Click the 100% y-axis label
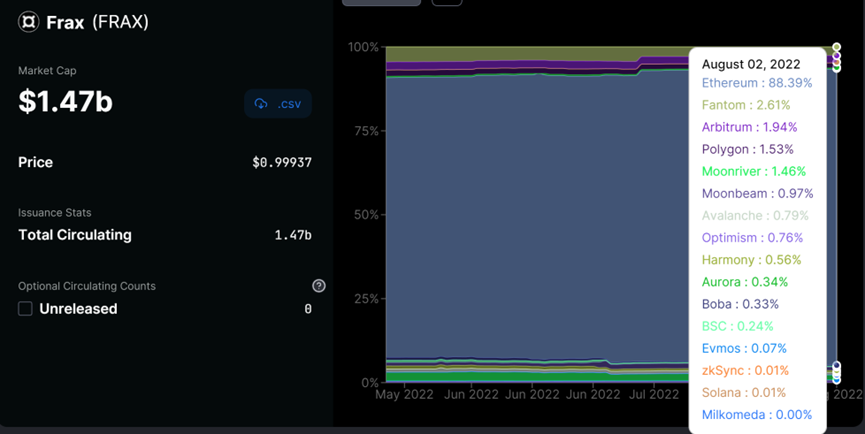Viewport: 865px width, 434px height. [363, 47]
